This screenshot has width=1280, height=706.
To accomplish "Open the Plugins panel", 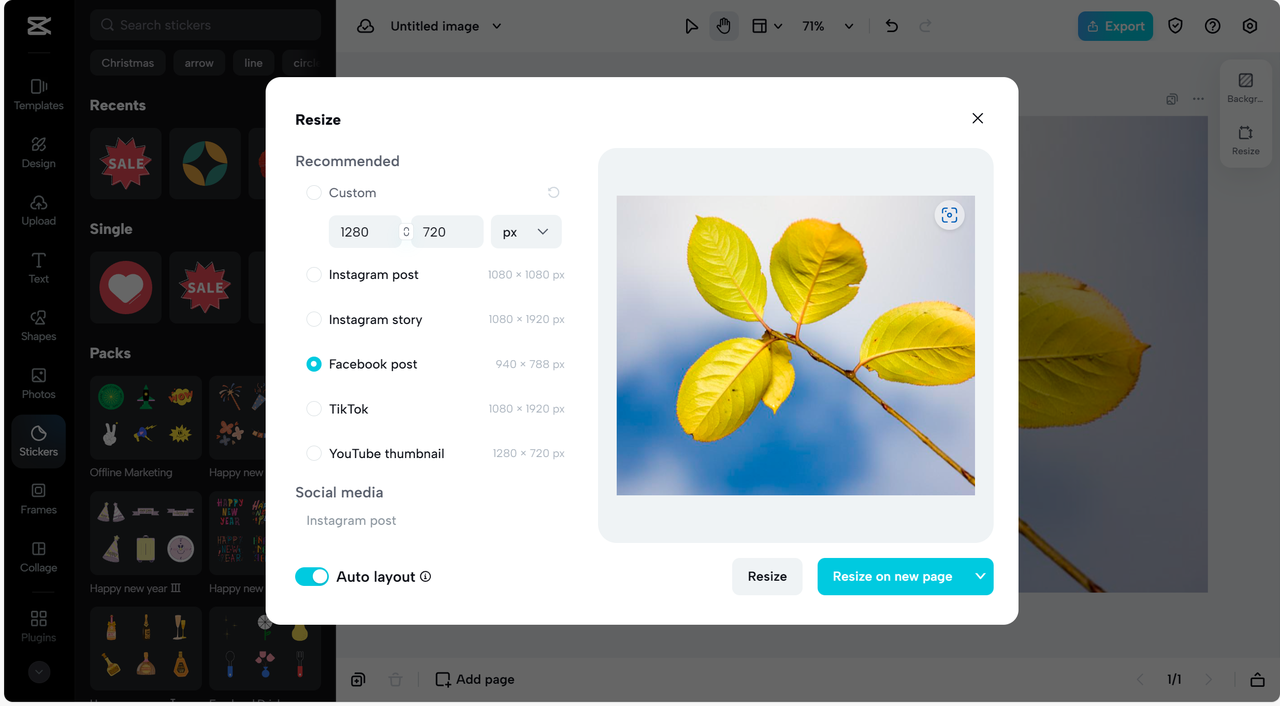I will [38, 626].
